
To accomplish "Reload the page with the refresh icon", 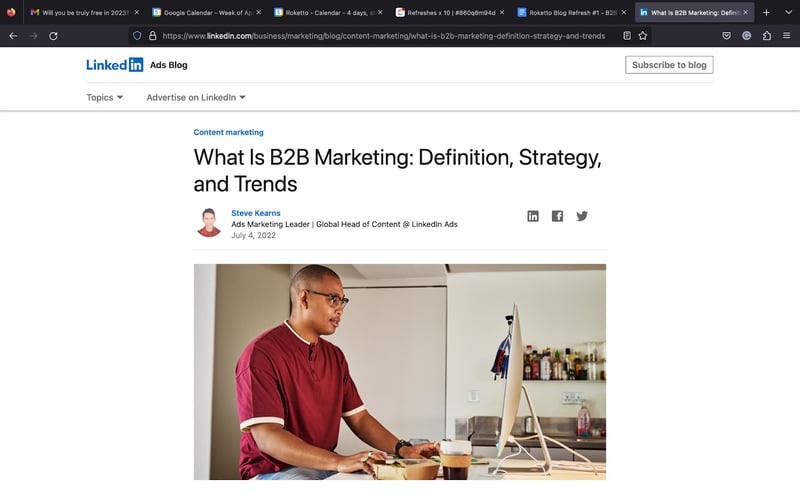I will pyautogui.click(x=53, y=36).
